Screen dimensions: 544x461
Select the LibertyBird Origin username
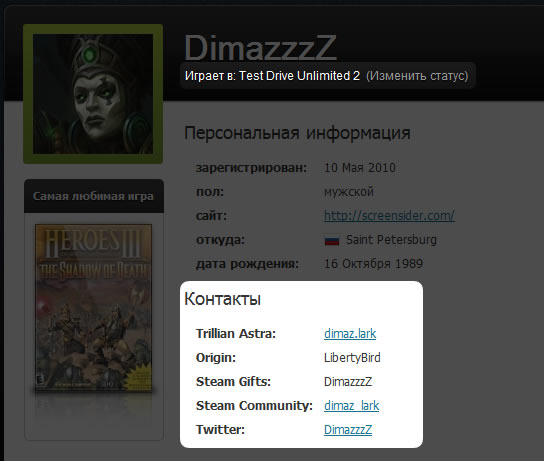(x=352, y=358)
